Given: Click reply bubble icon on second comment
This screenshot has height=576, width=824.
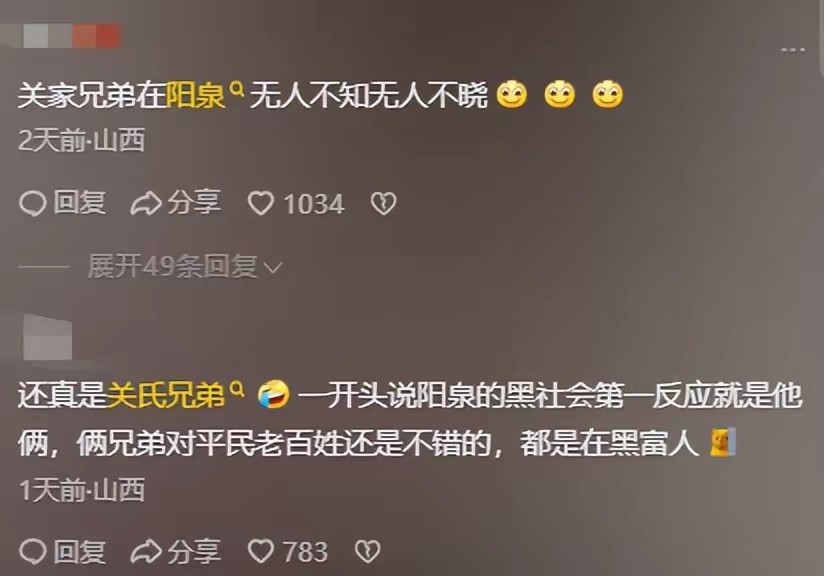Looking at the screenshot, I should 33,552.
